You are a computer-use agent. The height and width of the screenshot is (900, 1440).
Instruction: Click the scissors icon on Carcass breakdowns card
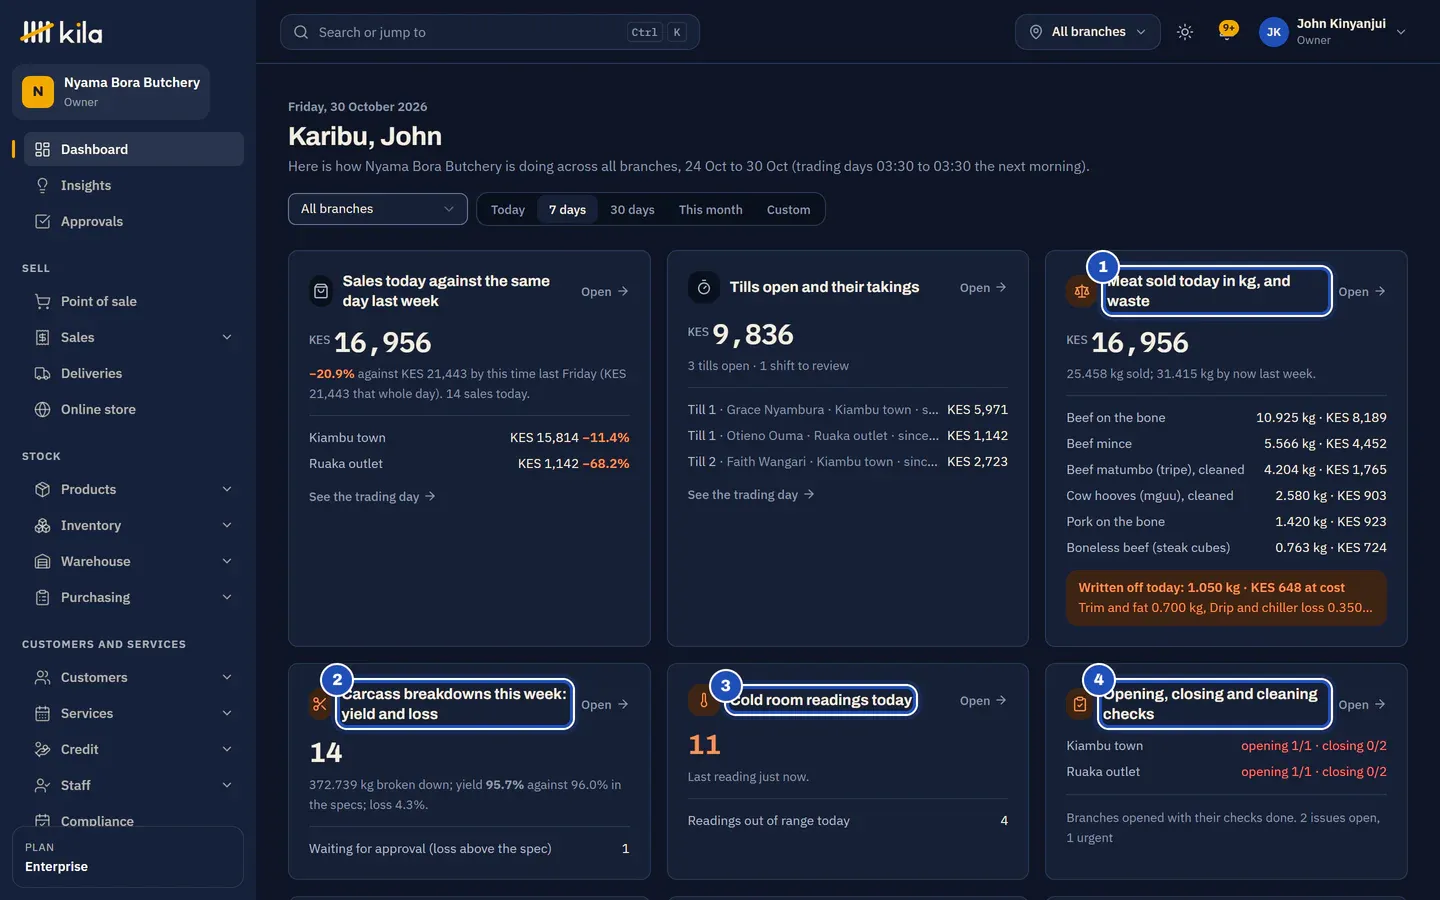coord(320,704)
